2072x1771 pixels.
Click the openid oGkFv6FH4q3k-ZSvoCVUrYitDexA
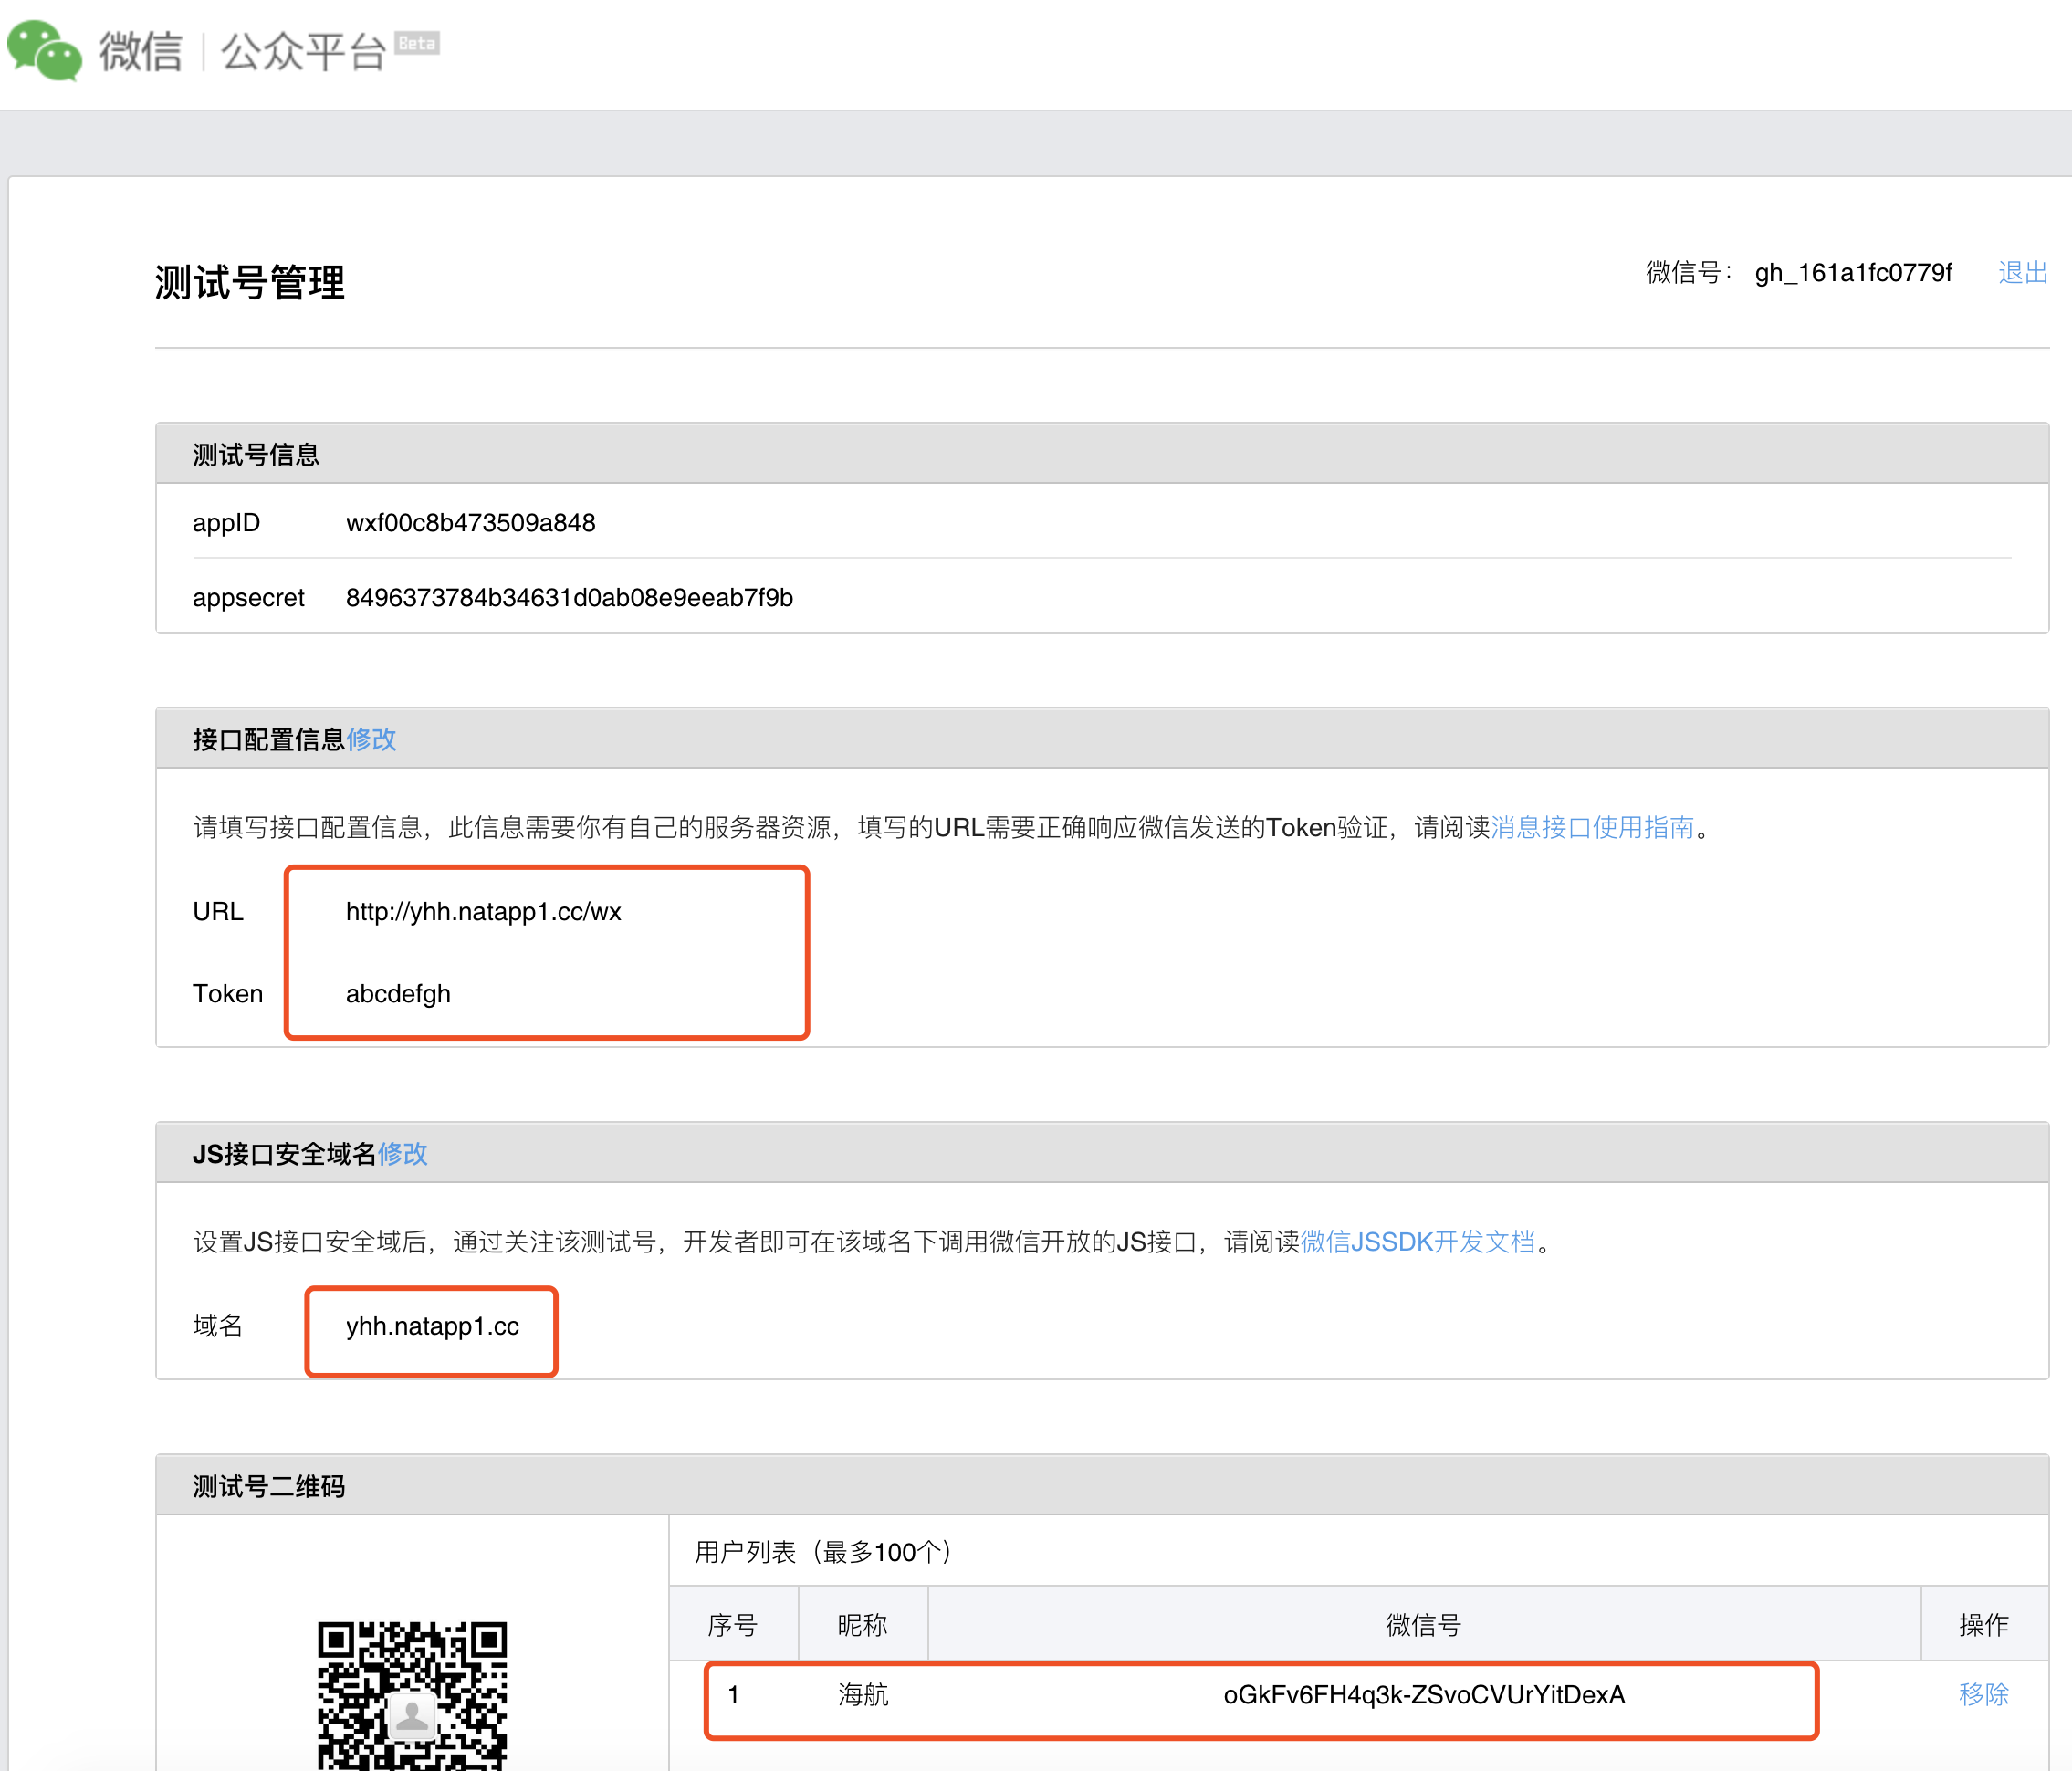click(x=1424, y=1694)
